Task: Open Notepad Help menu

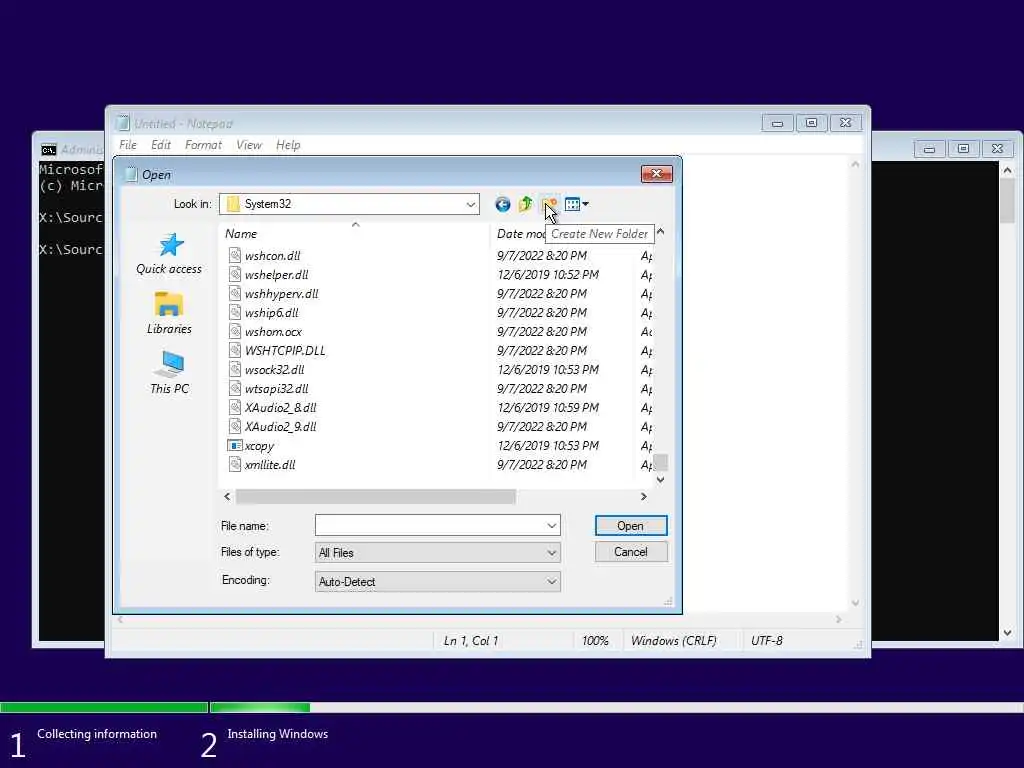Action: click(x=288, y=145)
